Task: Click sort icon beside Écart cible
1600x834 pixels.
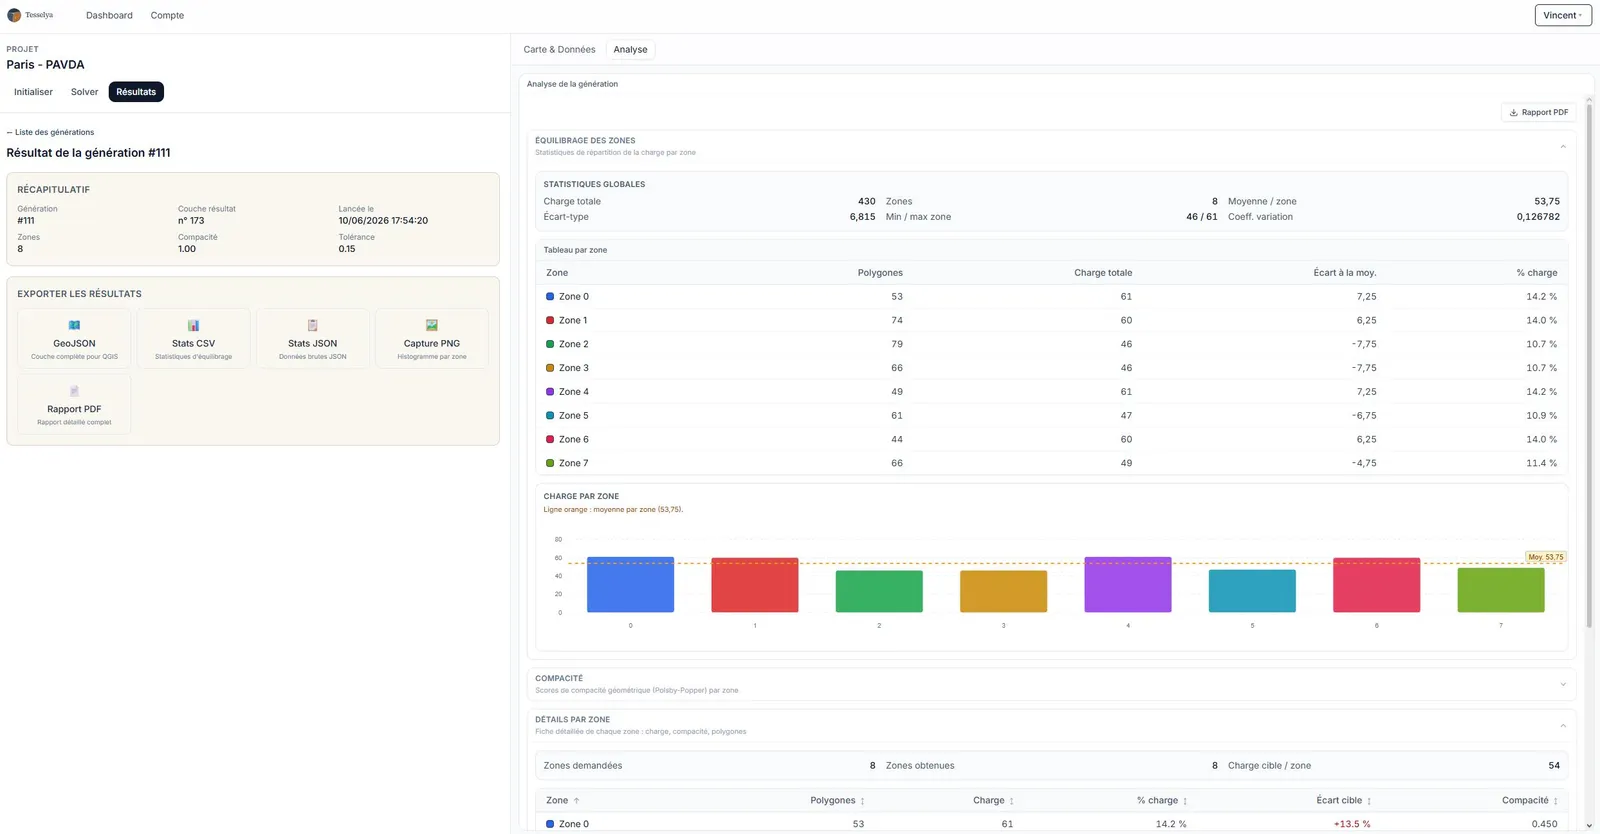Action: [1369, 801]
